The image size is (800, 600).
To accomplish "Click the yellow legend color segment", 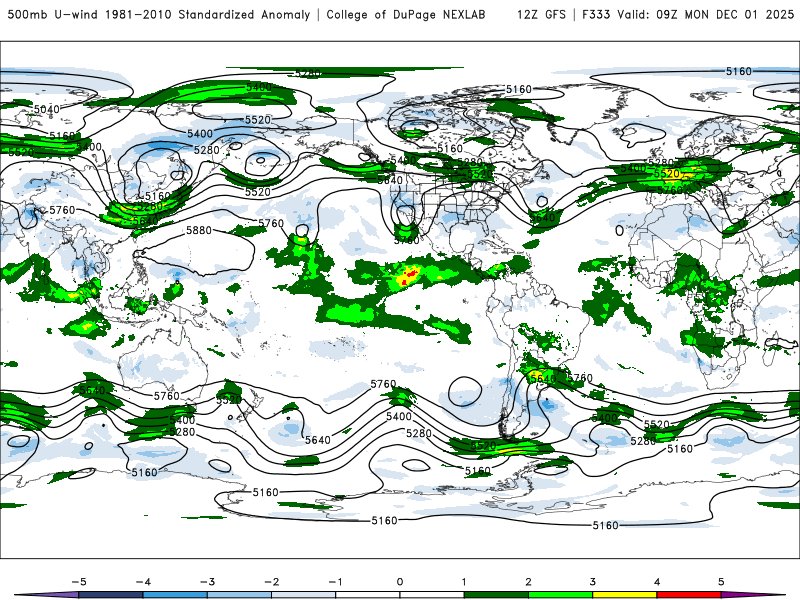I will pyautogui.click(x=624, y=595).
